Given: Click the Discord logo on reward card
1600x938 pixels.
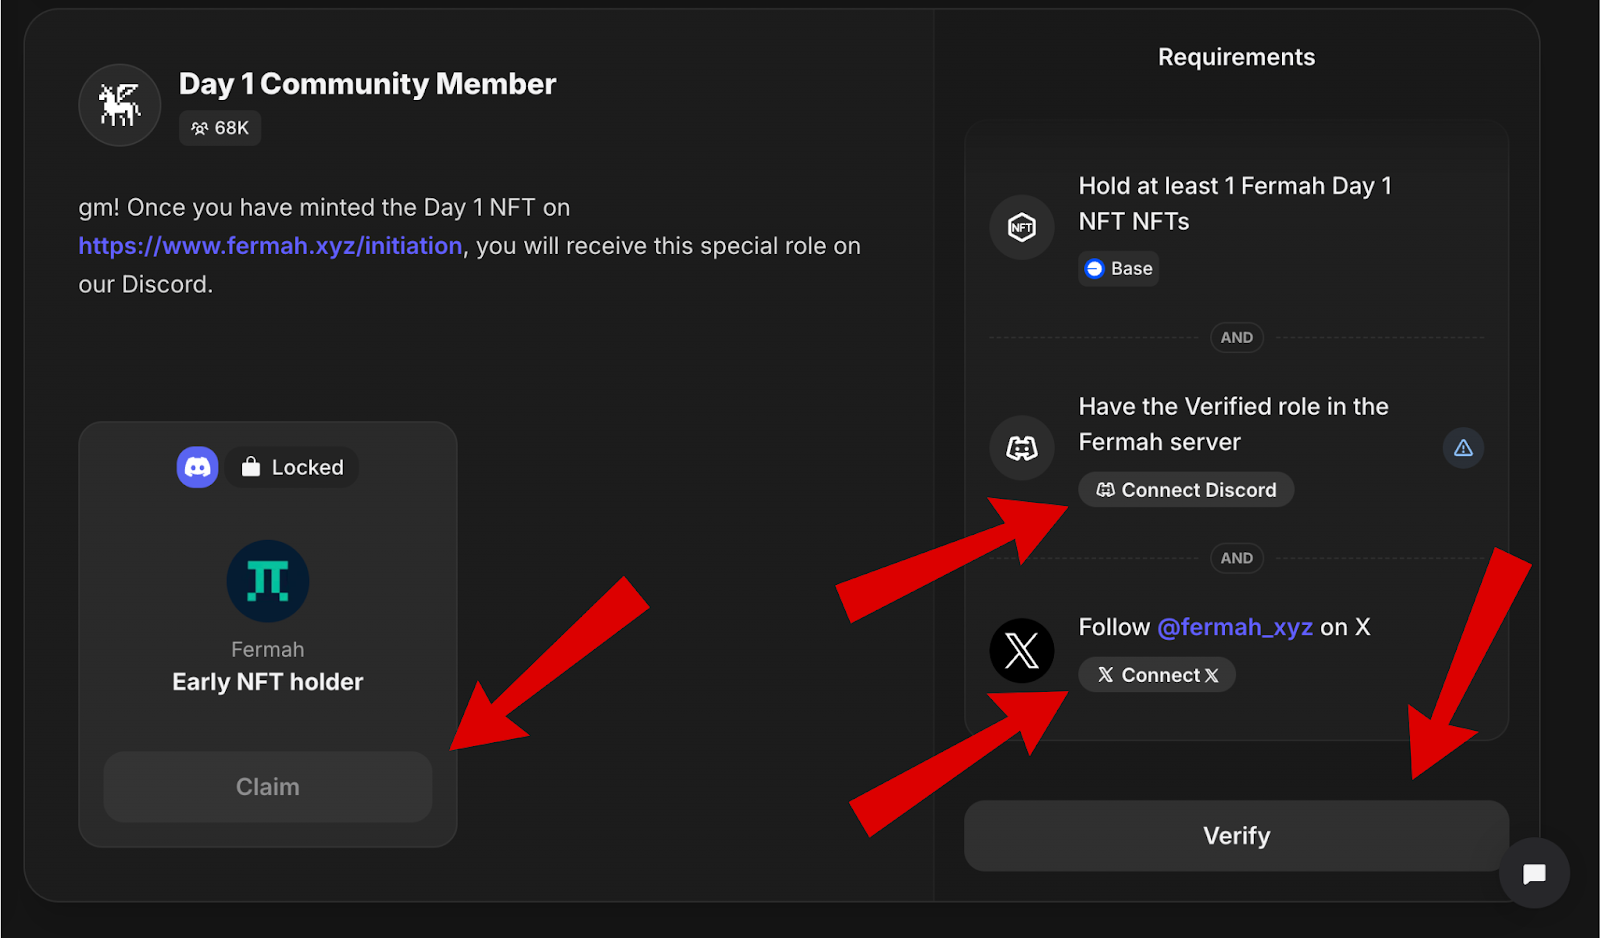Looking at the screenshot, I should (198, 467).
